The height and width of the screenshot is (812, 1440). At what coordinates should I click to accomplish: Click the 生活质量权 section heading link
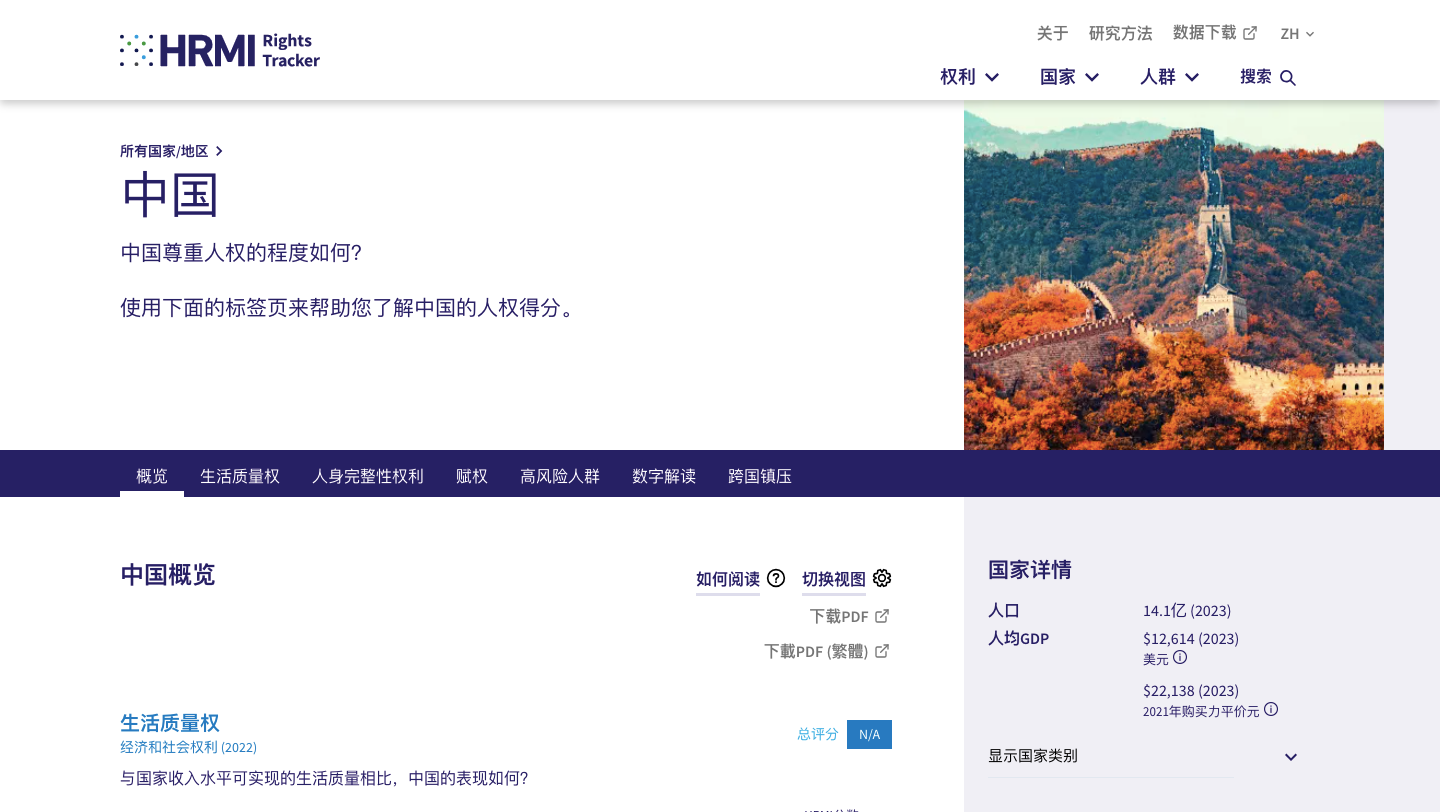pyautogui.click(x=170, y=722)
